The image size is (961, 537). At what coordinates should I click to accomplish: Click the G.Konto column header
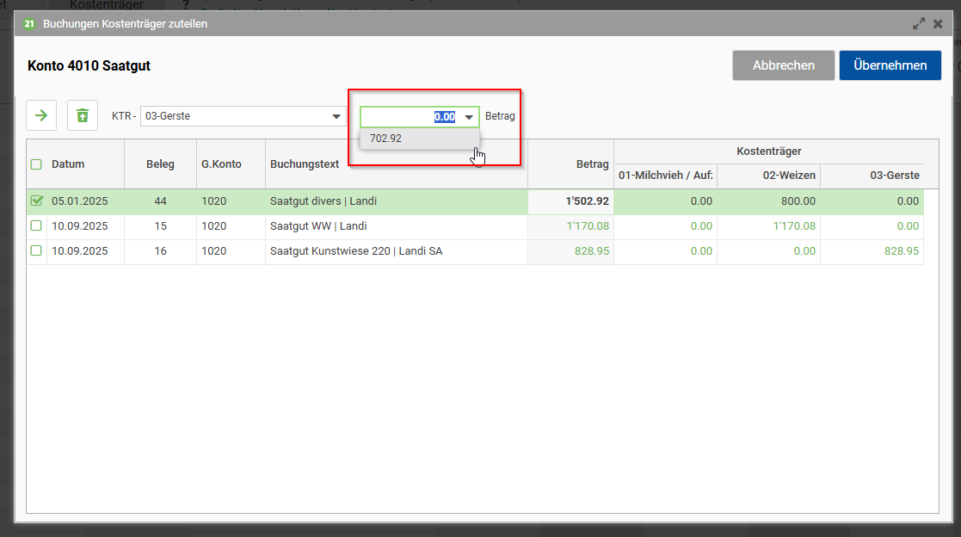pyautogui.click(x=221, y=164)
